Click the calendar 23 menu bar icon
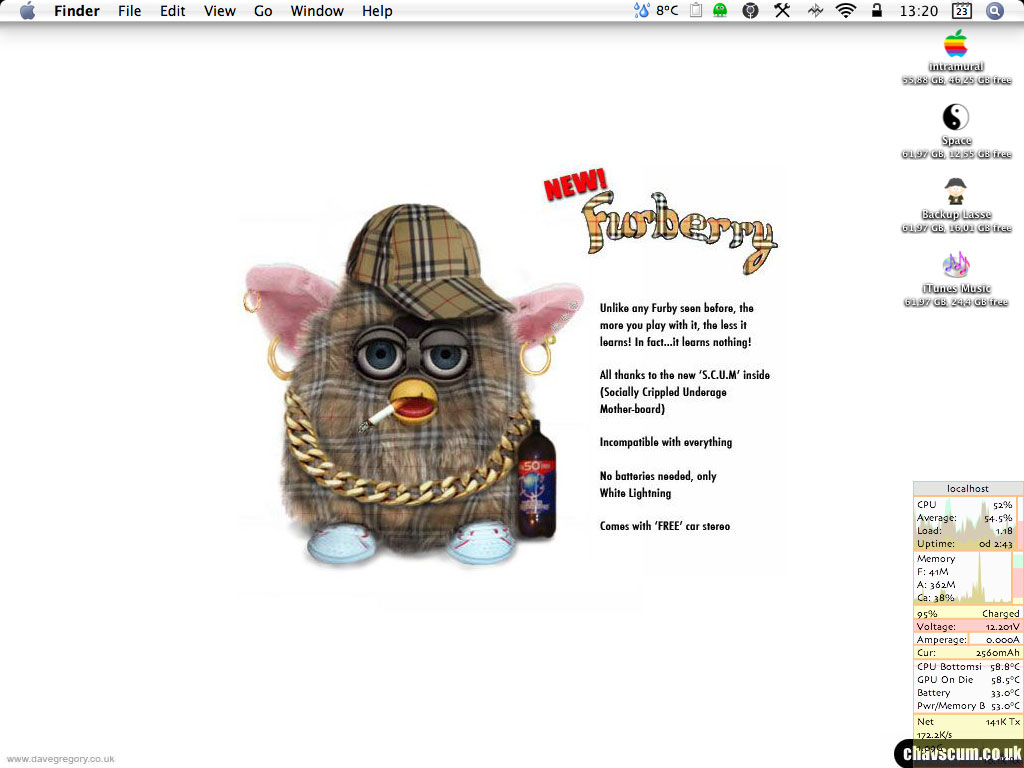The width and height of the screenshot is (1024, 768). point(961,10)
